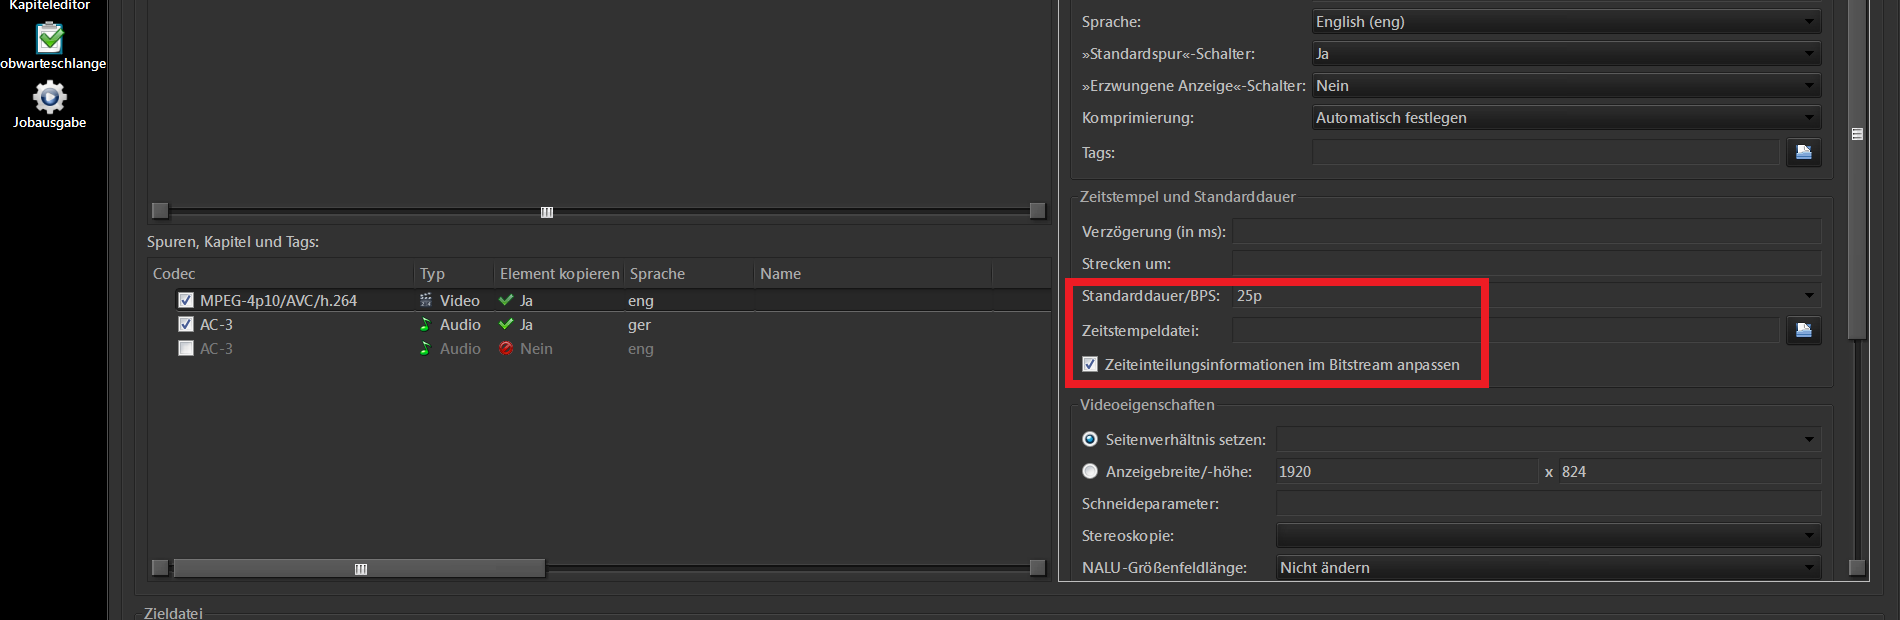Click the browse file icon next to Tags

pyautogui.click(x=1803, y=152)
